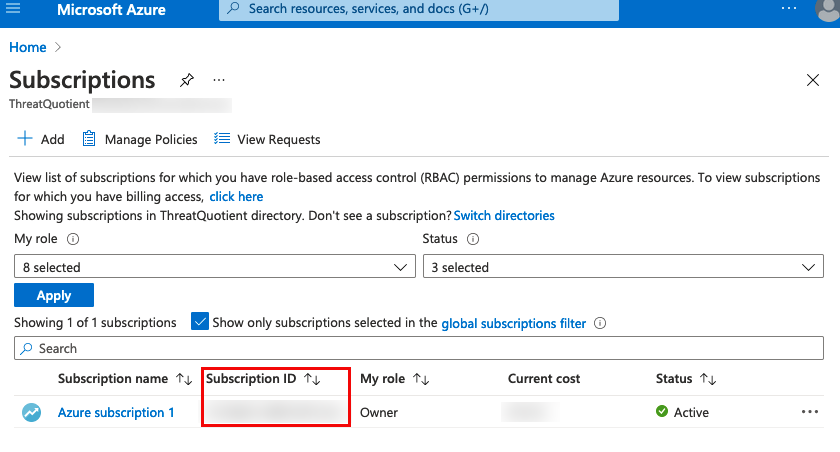Close the Subscriptions blade
The height and width of the screenshot is (452, 840).
pos(813,80)
